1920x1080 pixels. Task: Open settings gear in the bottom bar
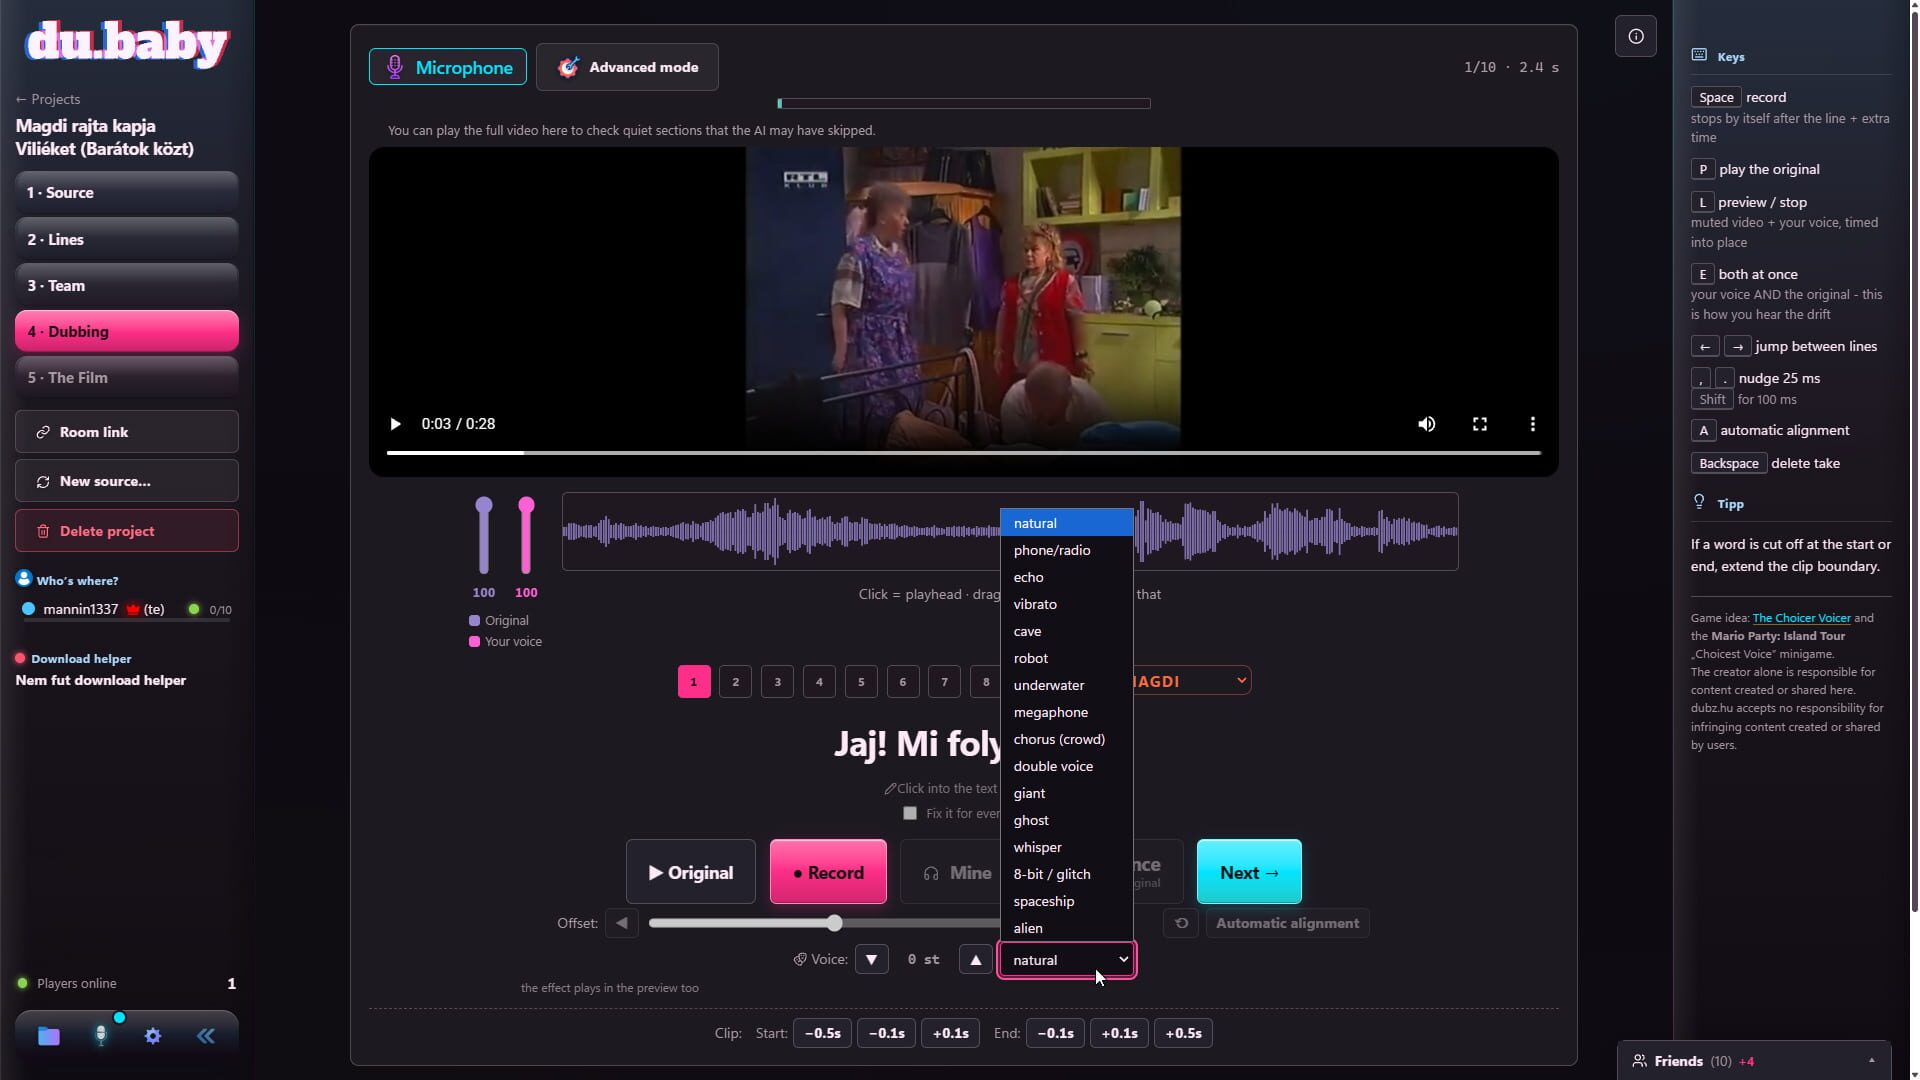[x=153, y=1036]
